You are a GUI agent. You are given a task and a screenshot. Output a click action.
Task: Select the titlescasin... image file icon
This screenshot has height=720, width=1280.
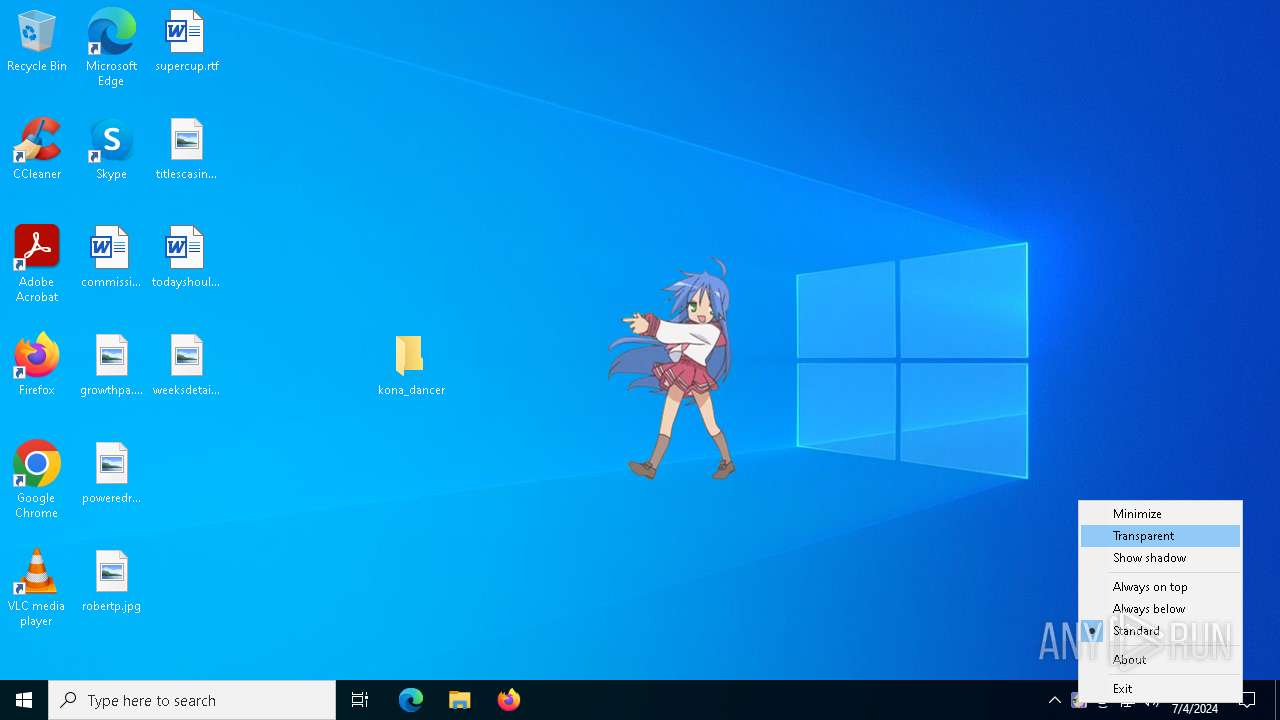186,149
